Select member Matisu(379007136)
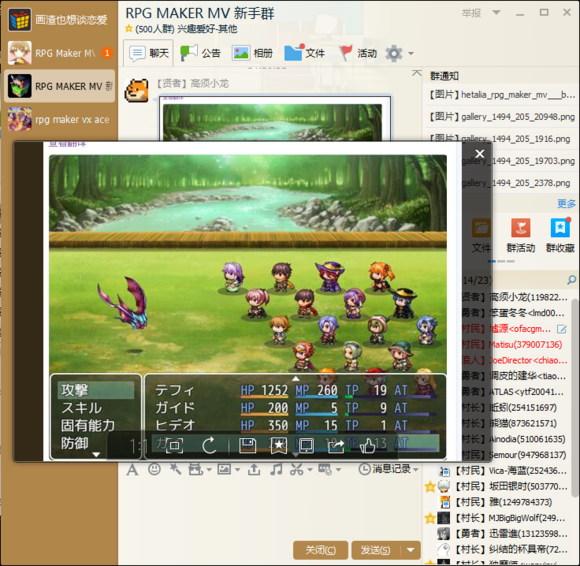 [x=525, y=344]
